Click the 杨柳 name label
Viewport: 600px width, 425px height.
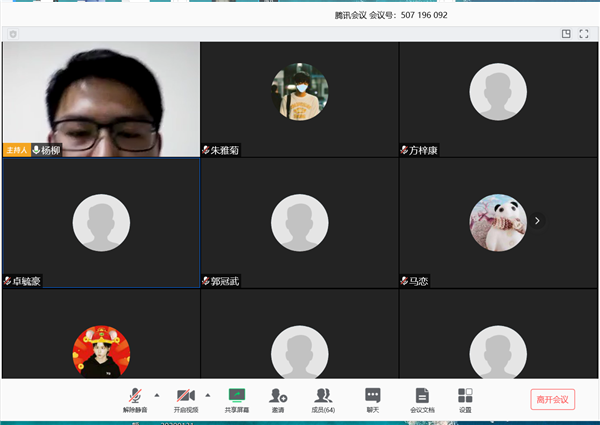[51, 150]
